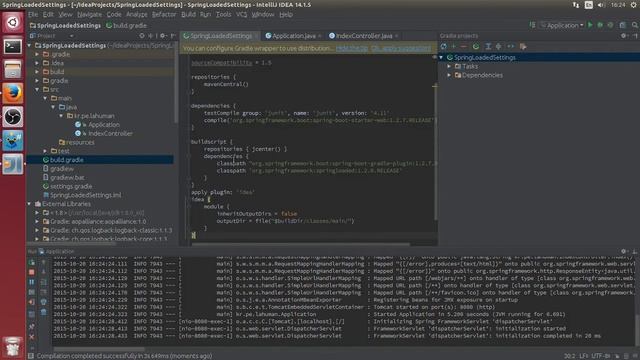This screenshot has width=640, height=360.
Task: Expand Tasks in Gradle projects
Action: 449,66
